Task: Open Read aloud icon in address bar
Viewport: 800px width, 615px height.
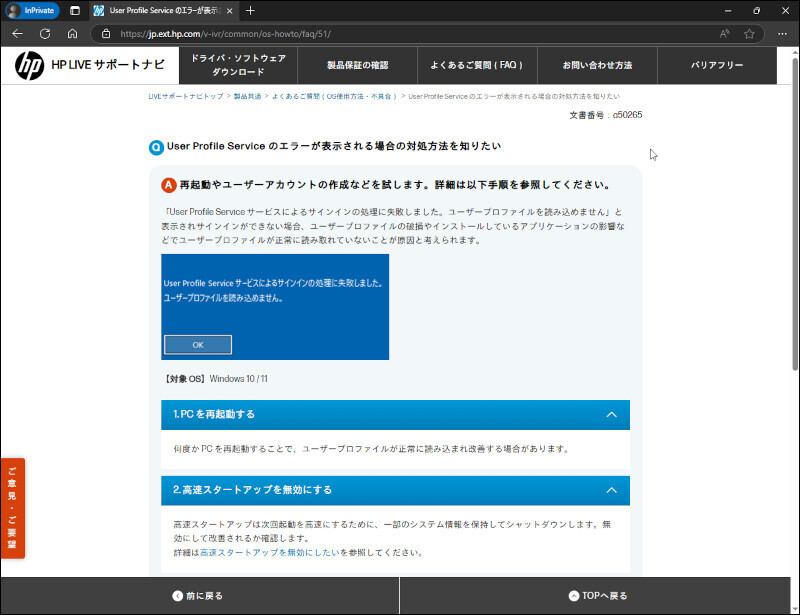Action: pos(724,34)
